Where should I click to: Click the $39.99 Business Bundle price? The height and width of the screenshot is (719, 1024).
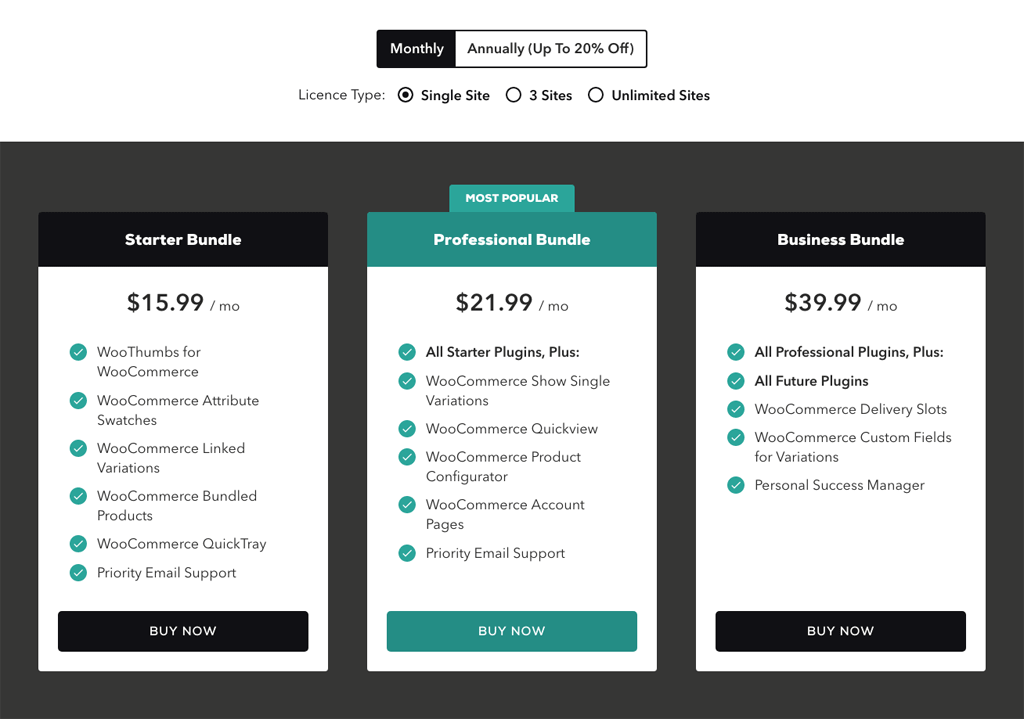(823, 303)
